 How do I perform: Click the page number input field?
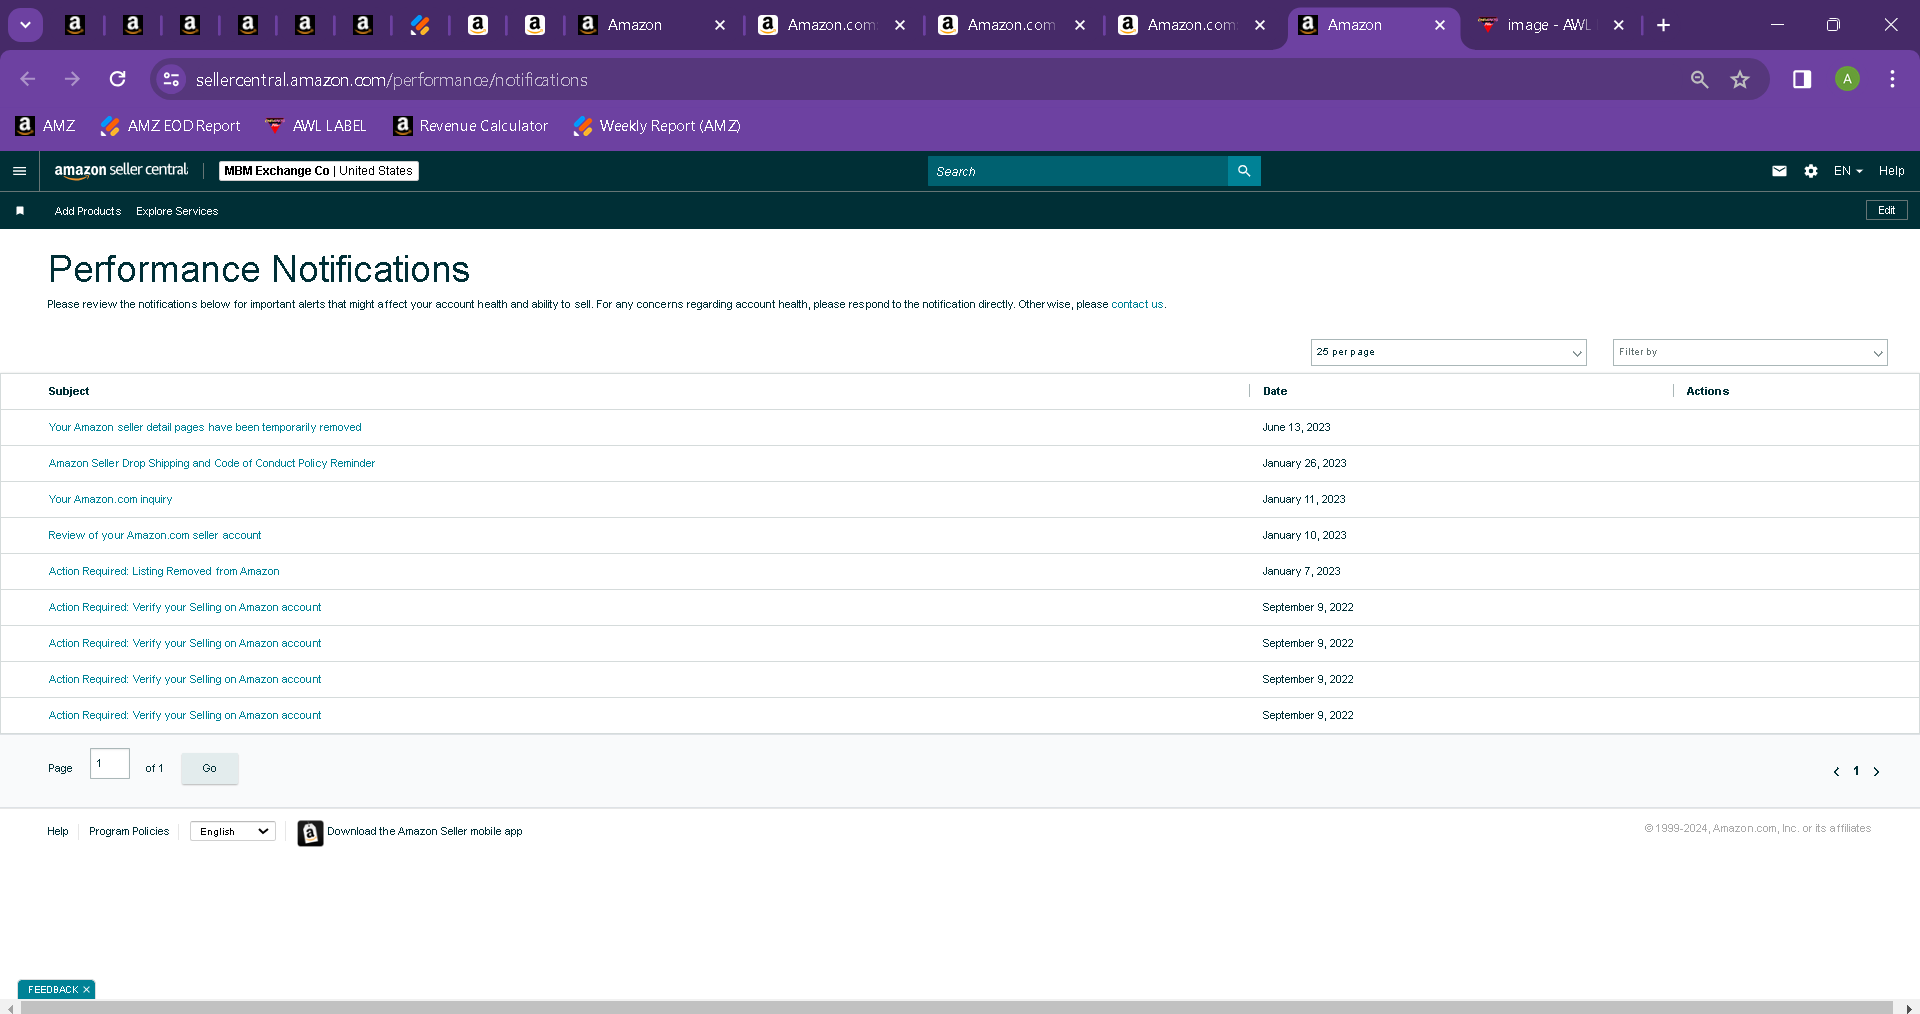click(x=110, y=764)
